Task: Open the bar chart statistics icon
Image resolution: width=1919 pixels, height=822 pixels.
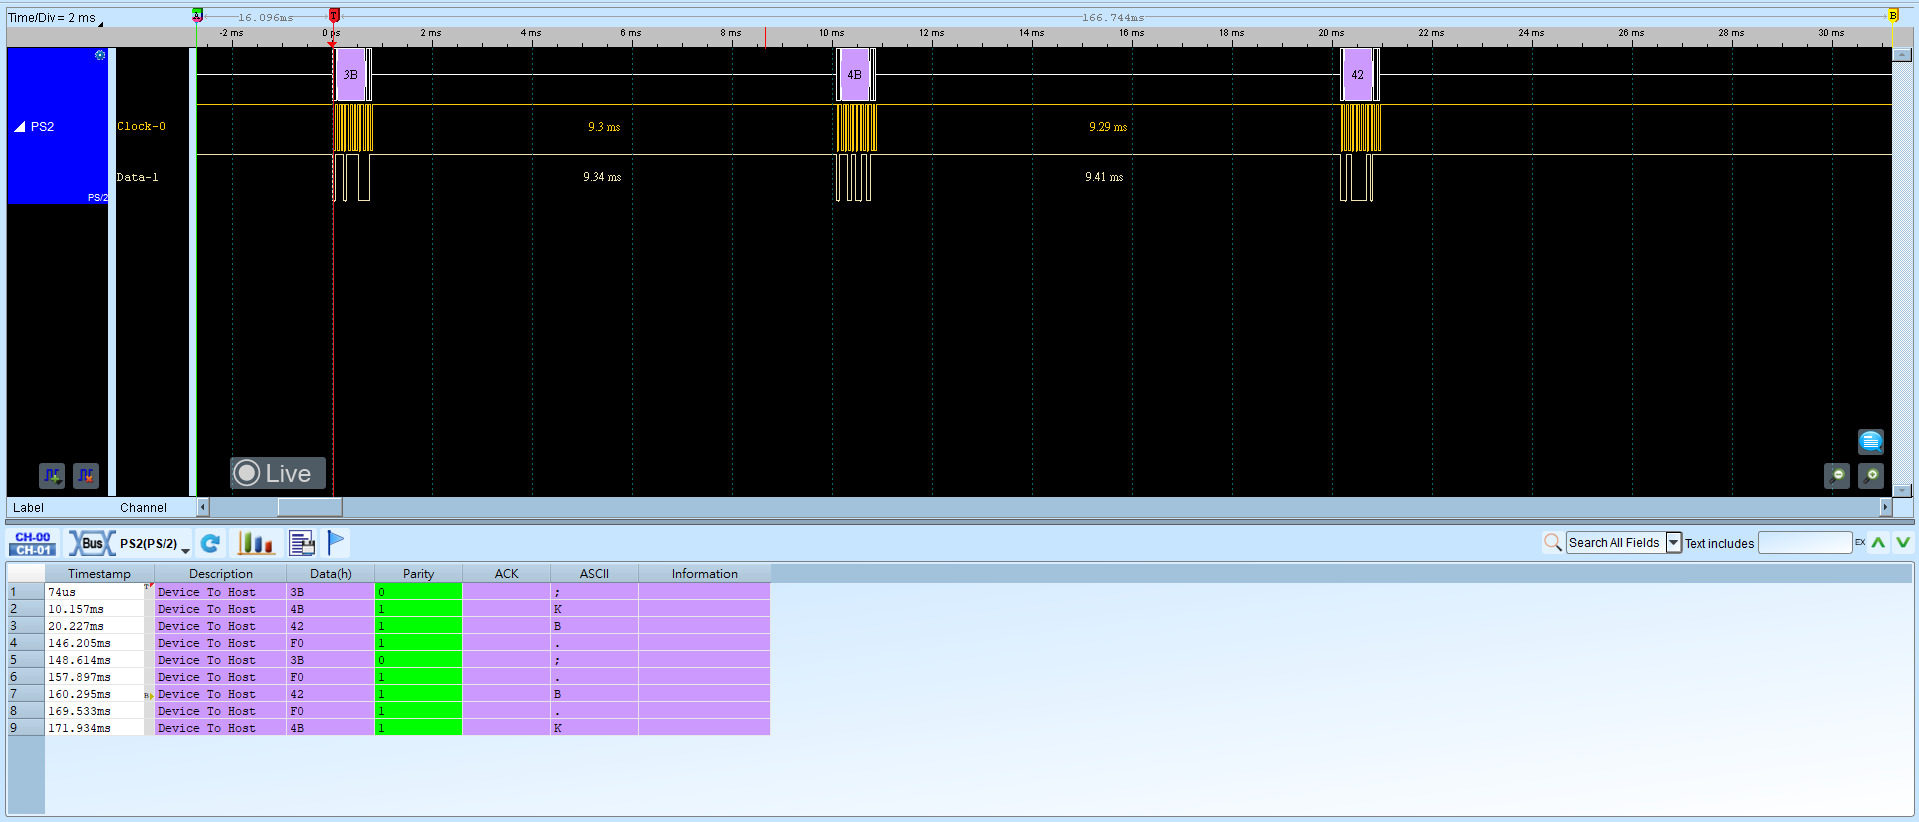Action: tap(255, 543)
